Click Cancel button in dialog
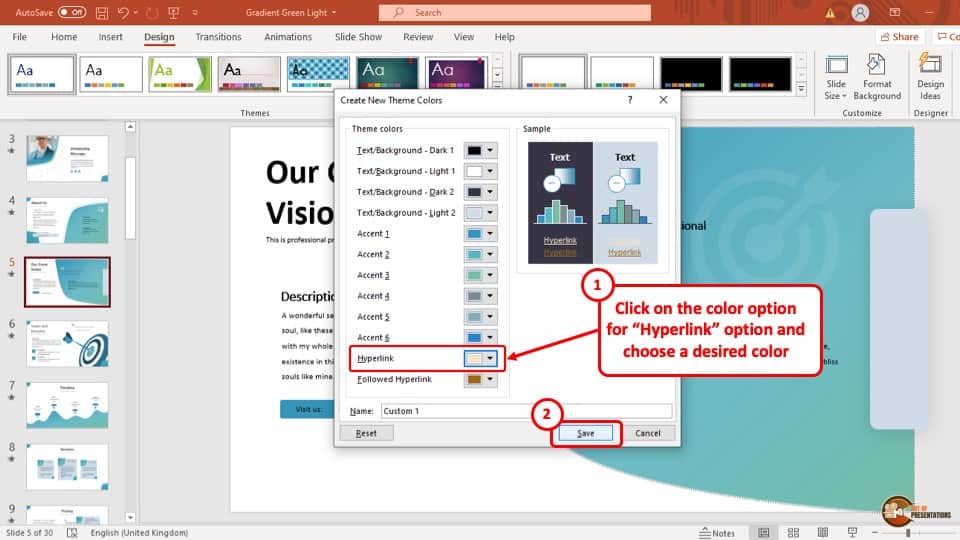Viewport: 960px width, 540px height. coord(648,433)
